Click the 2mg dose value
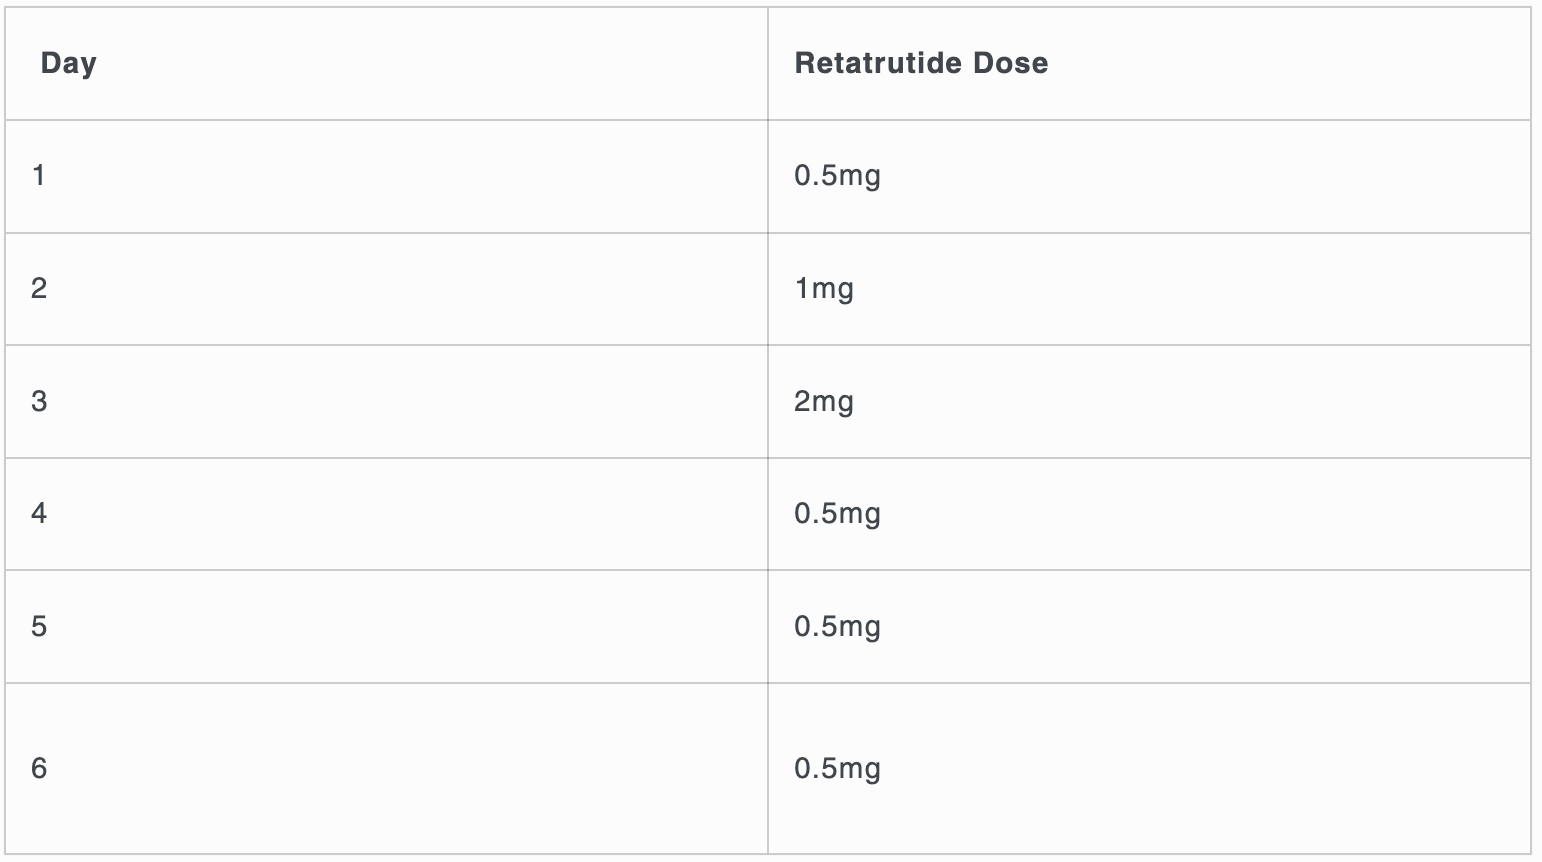The width and height of the screenshot is (1542, 862). click(x=824, y=403)
